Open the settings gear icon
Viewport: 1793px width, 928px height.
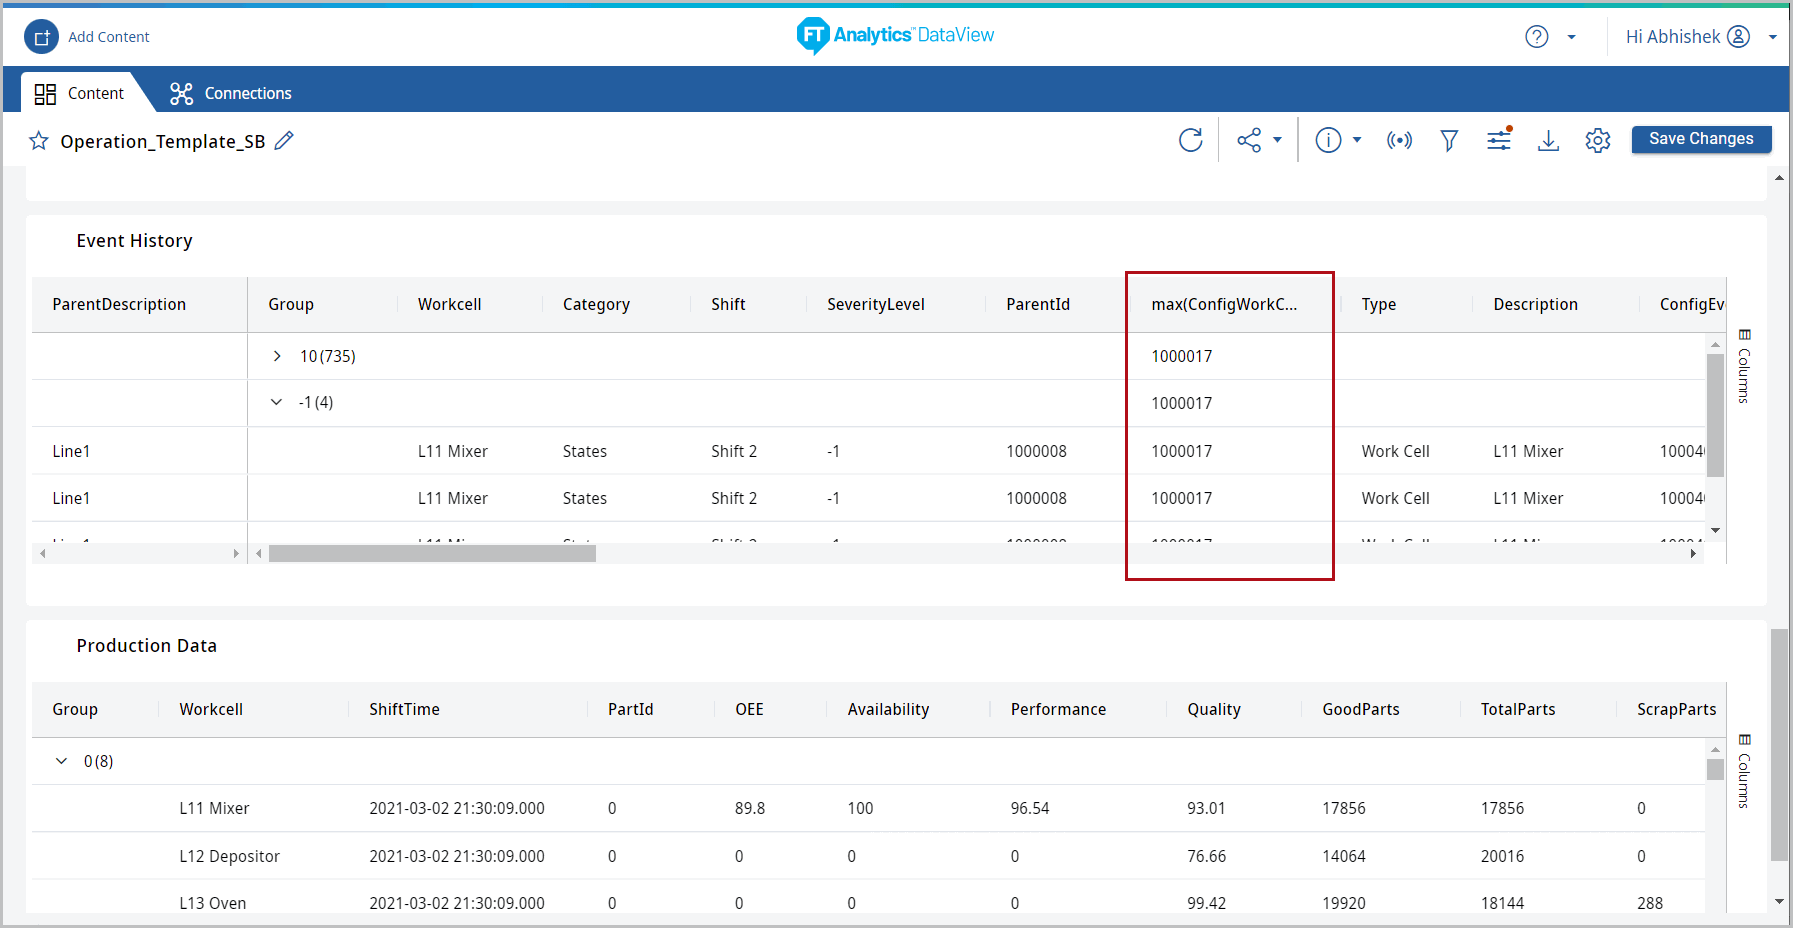click(1598, 140)
